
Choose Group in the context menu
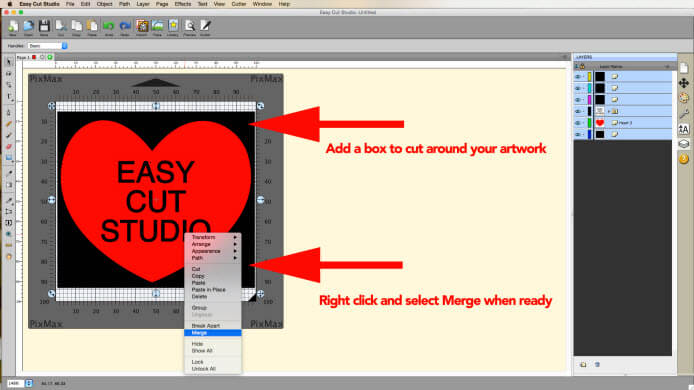click(213, 308)
